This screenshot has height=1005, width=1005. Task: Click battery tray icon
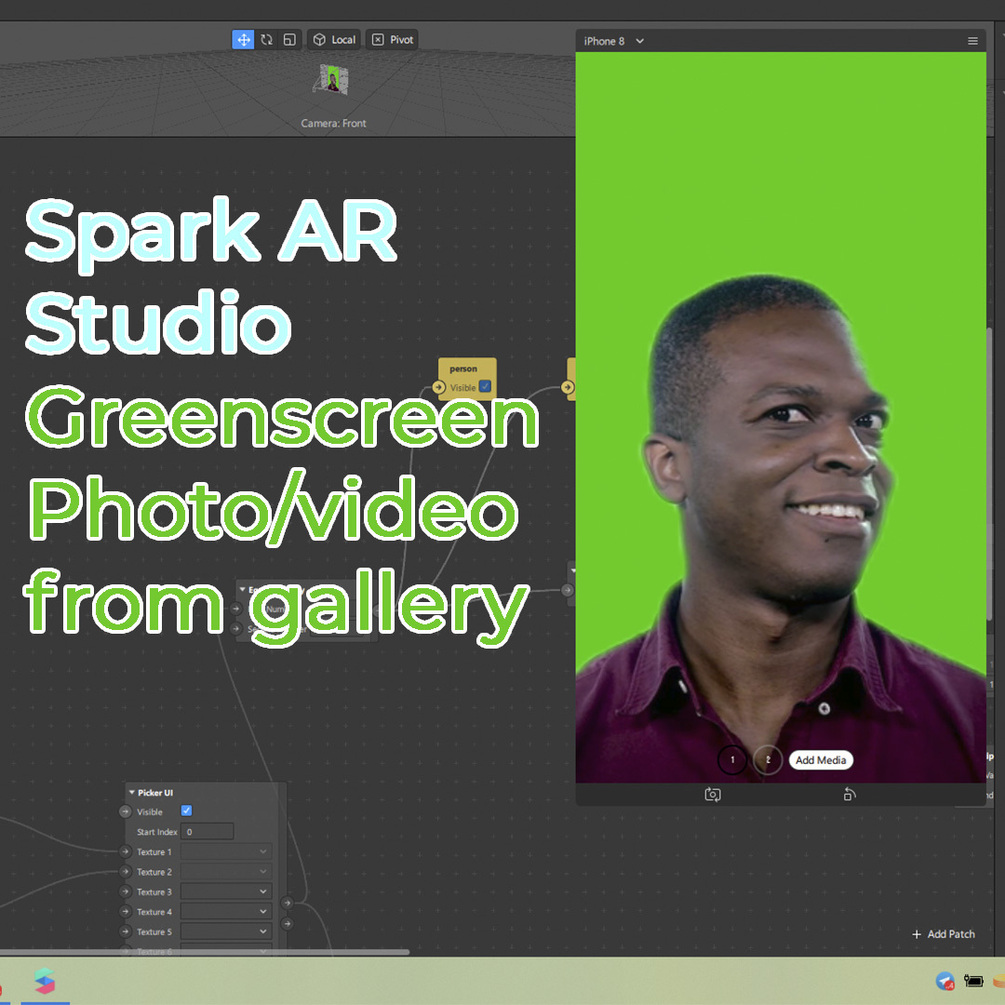974,981
